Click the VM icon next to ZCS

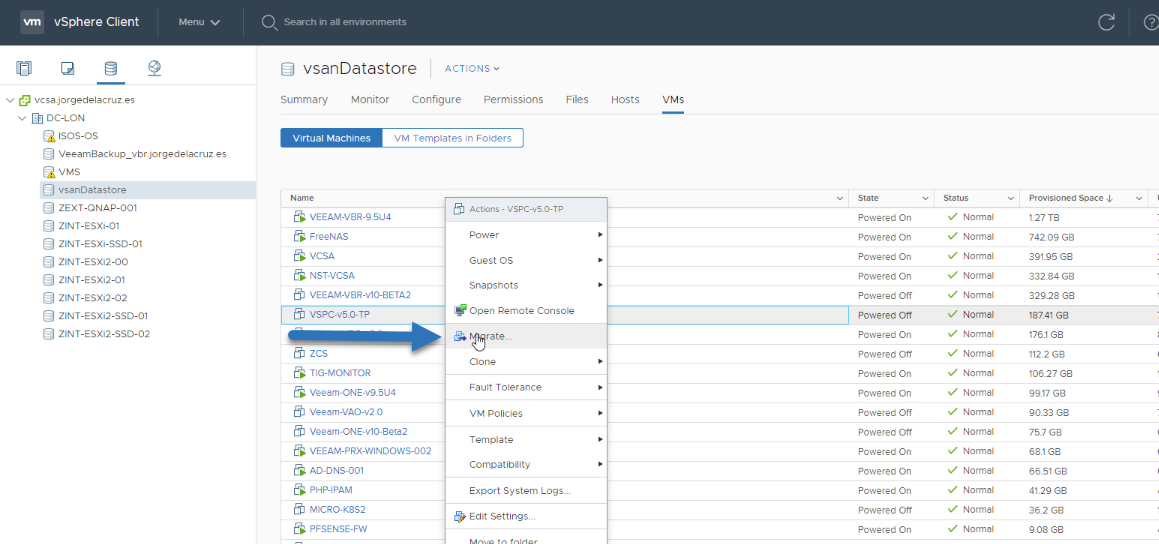299,353
